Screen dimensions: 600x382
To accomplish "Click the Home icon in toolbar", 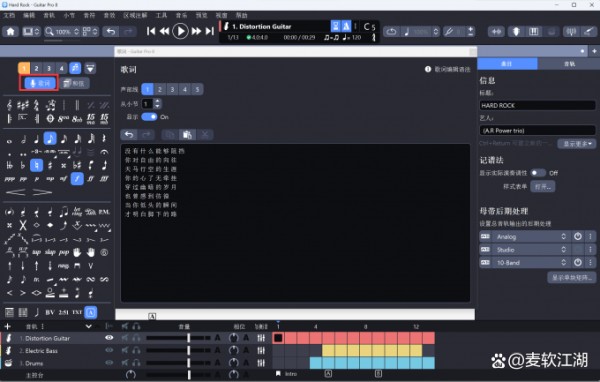I will point(11,31).
